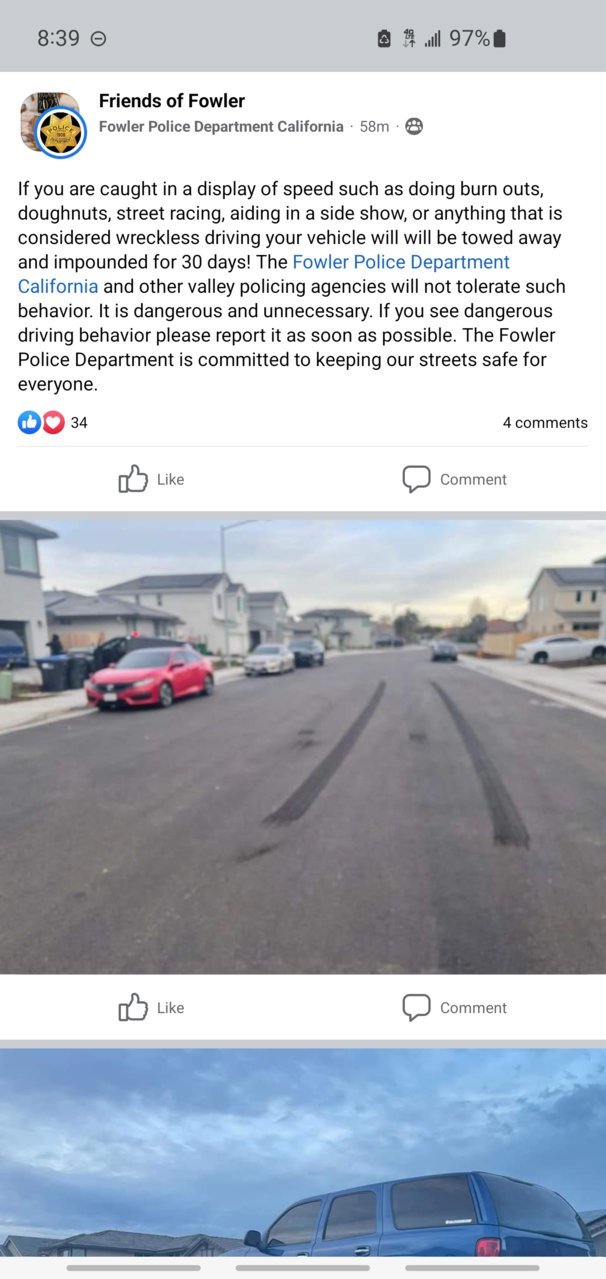
Task: View the 4 comments
Action: pos(545,423)
